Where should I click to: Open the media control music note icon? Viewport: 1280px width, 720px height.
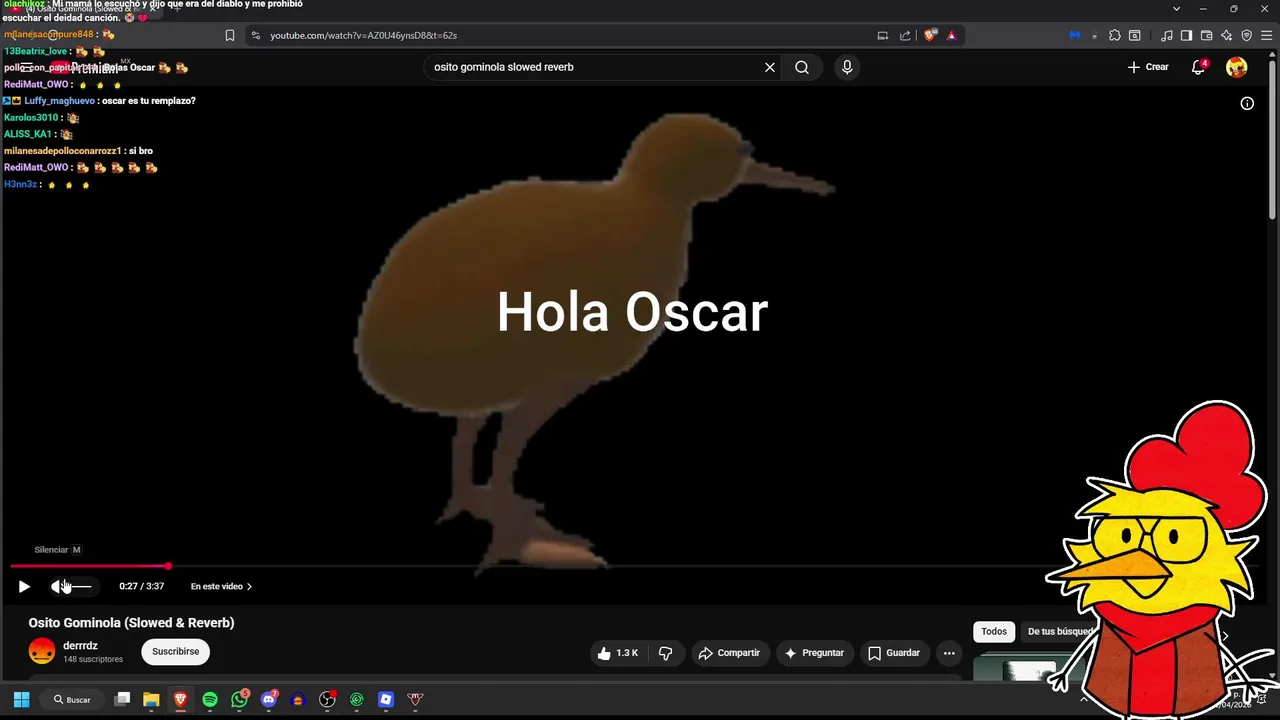(1167, 35)
